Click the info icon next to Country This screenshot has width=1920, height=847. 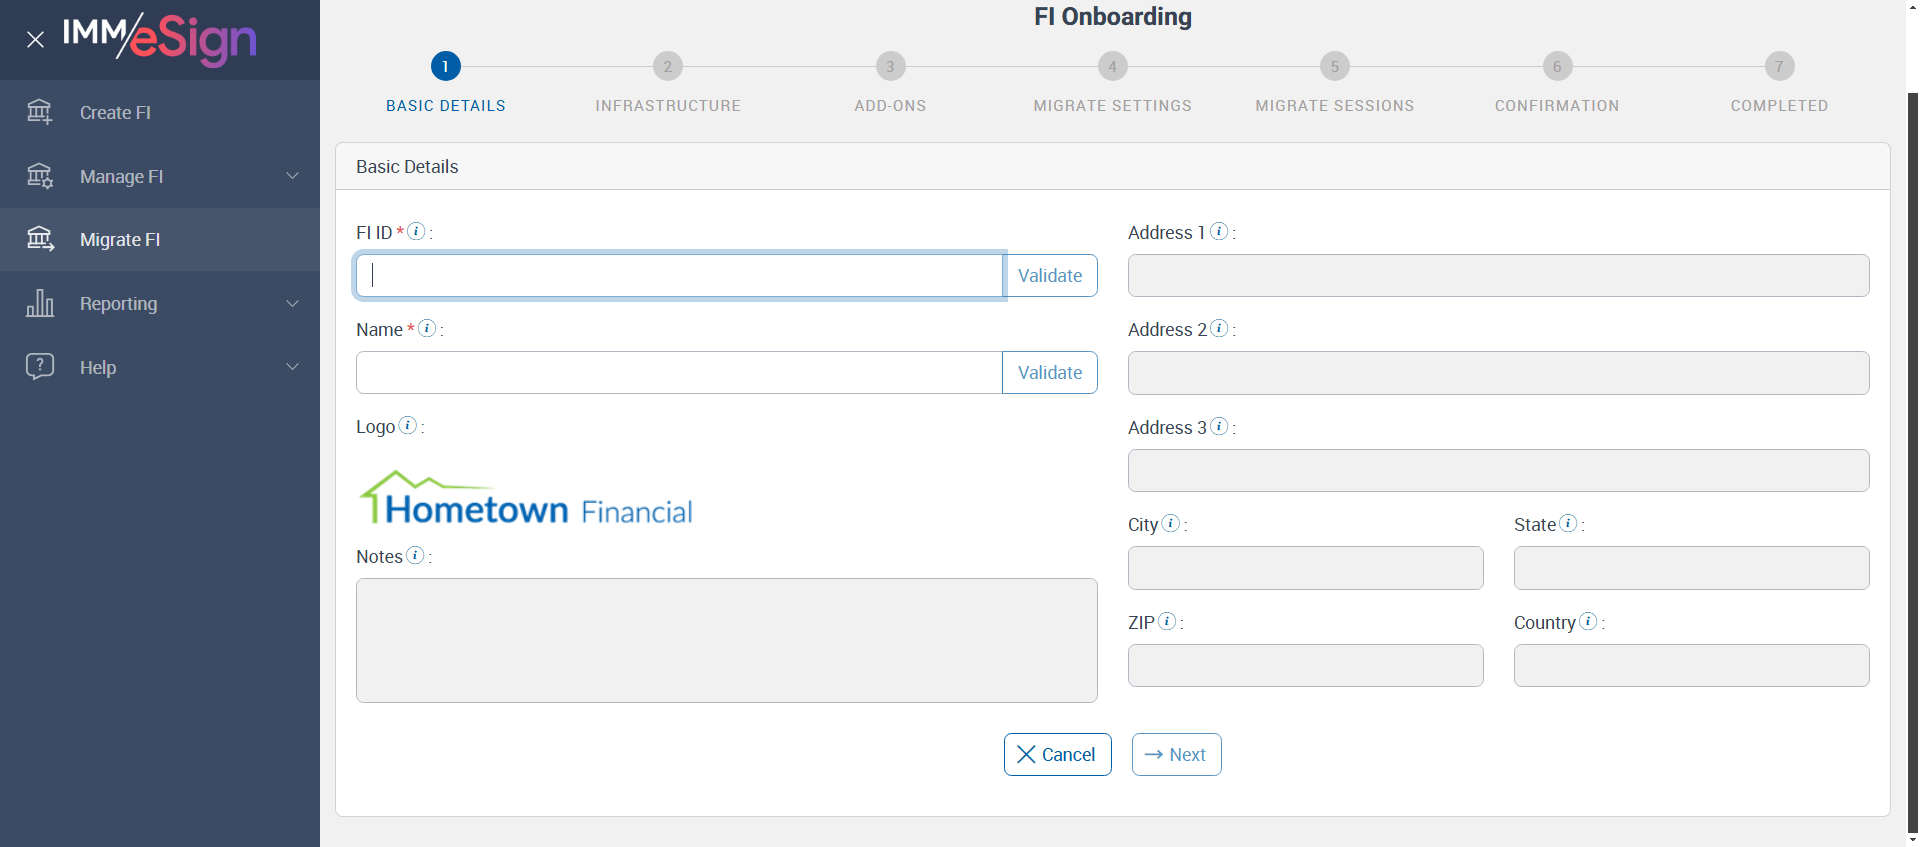(1588, 621)
